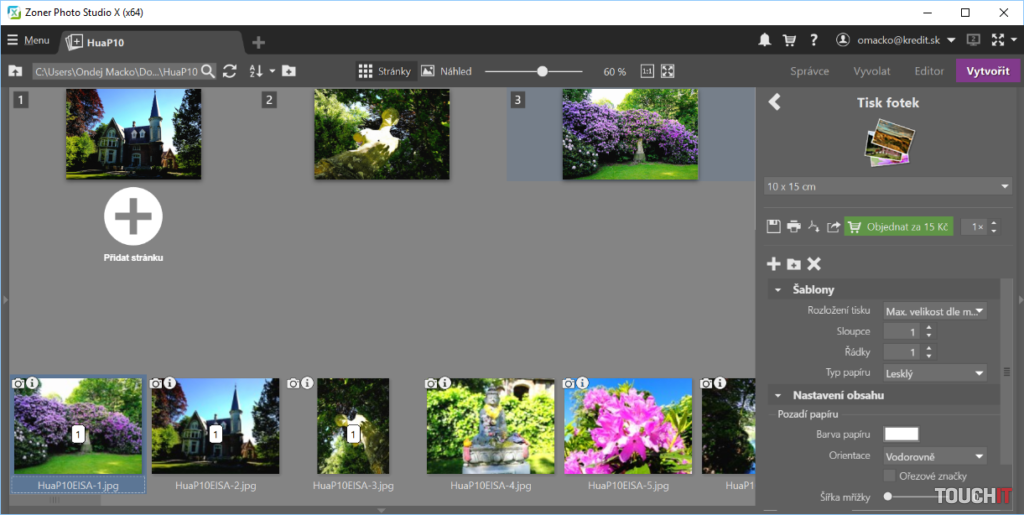
Task: Open the 10 x 15 cm paper size dropdown
Action: pyautogui.click(x=888, y=187)
